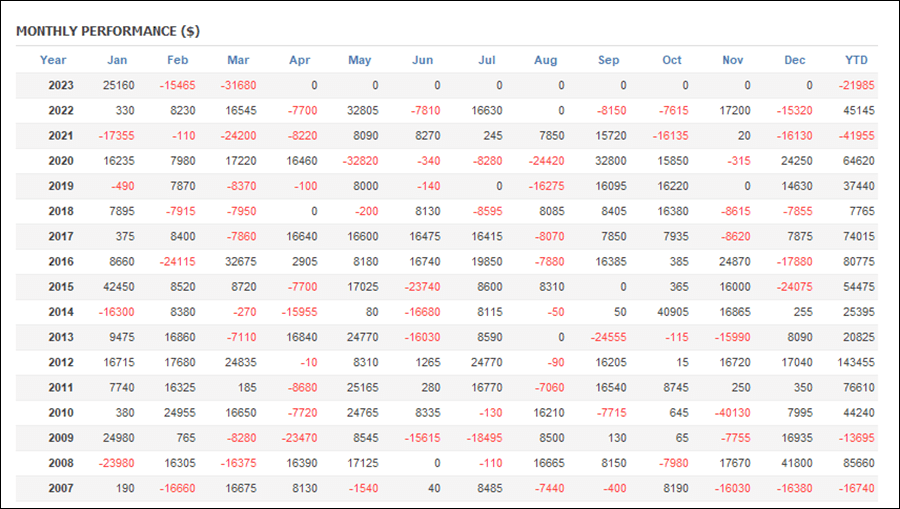The height and width of the screenshot is (509, 900).
Task: Select the 2019 year row label
Action: tap(61, 186)
